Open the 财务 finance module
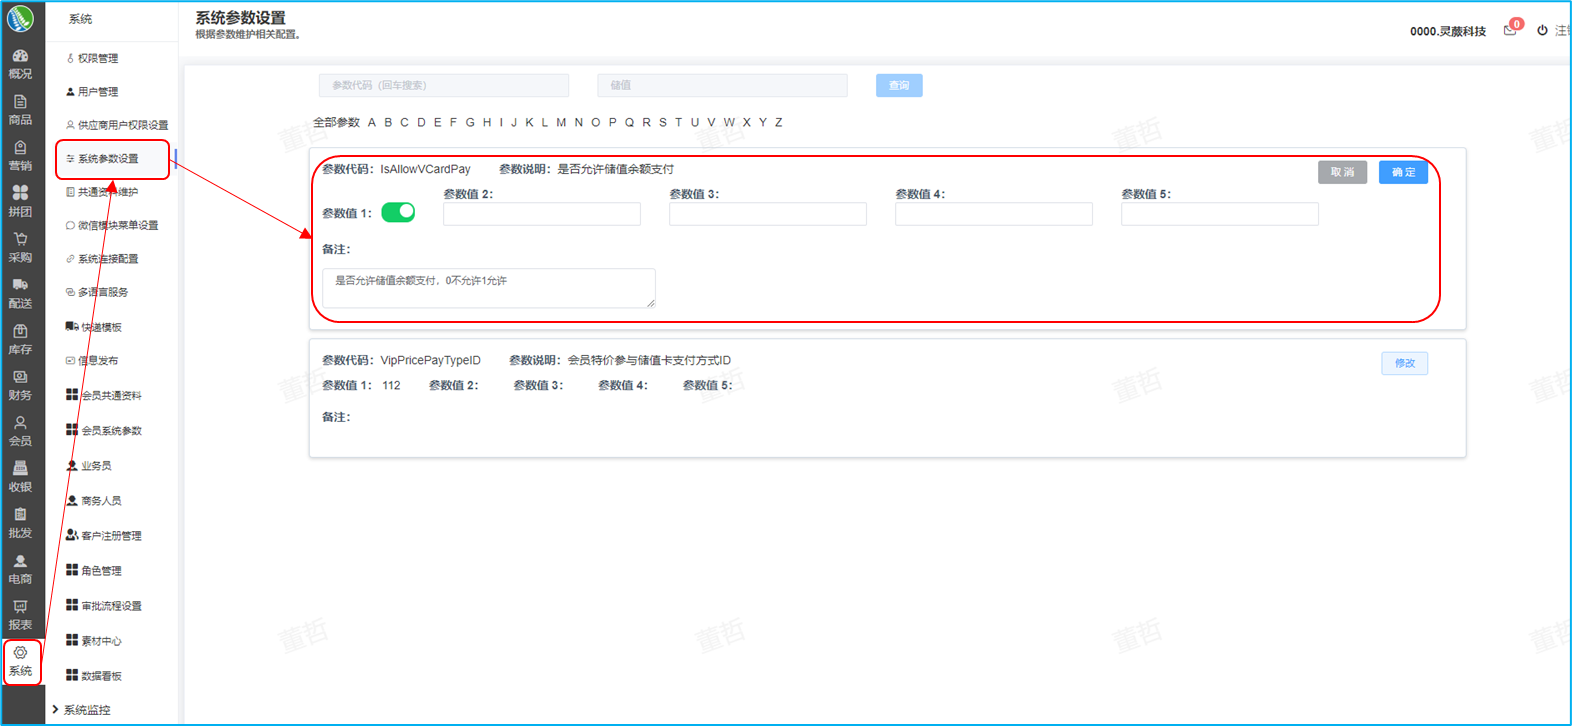 click(20, 386)
